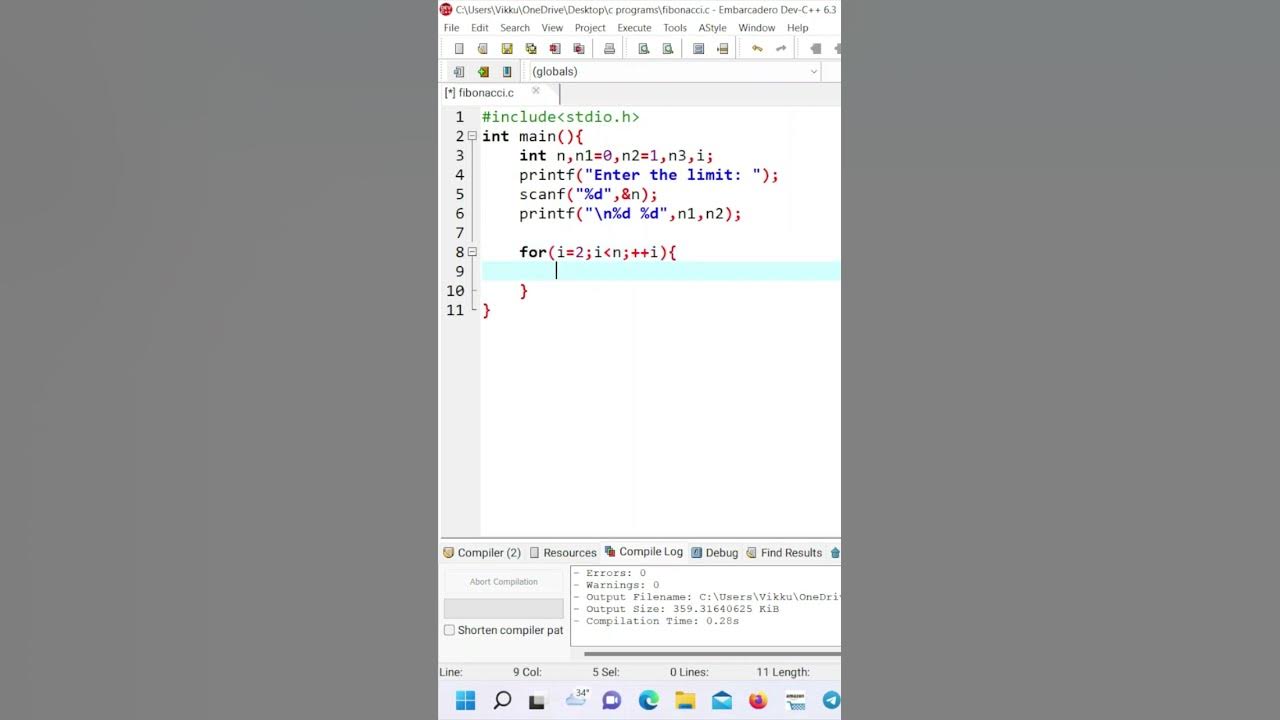
Task: Click the "Enter the limit: " printf line
Action: [649, 175]
